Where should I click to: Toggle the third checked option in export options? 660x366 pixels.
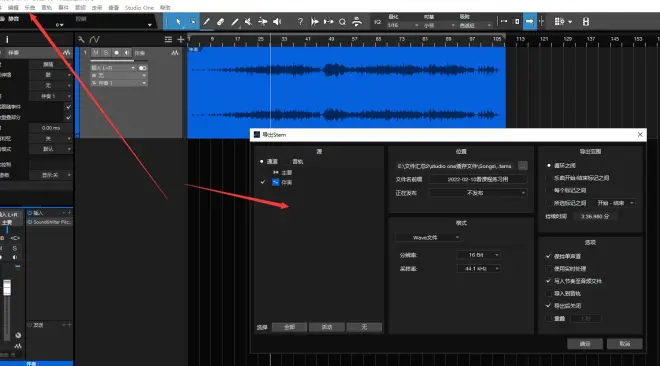coord(548,281)
